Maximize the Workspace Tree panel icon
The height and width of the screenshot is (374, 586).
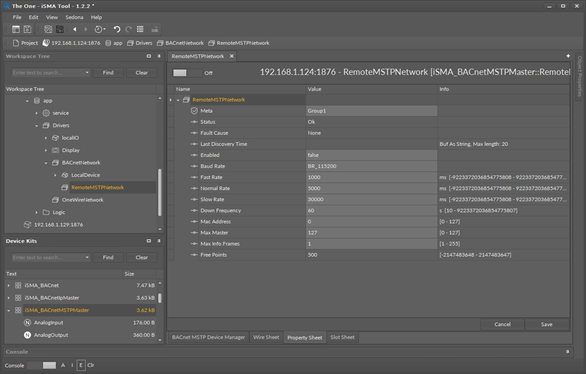pos(149,56)
